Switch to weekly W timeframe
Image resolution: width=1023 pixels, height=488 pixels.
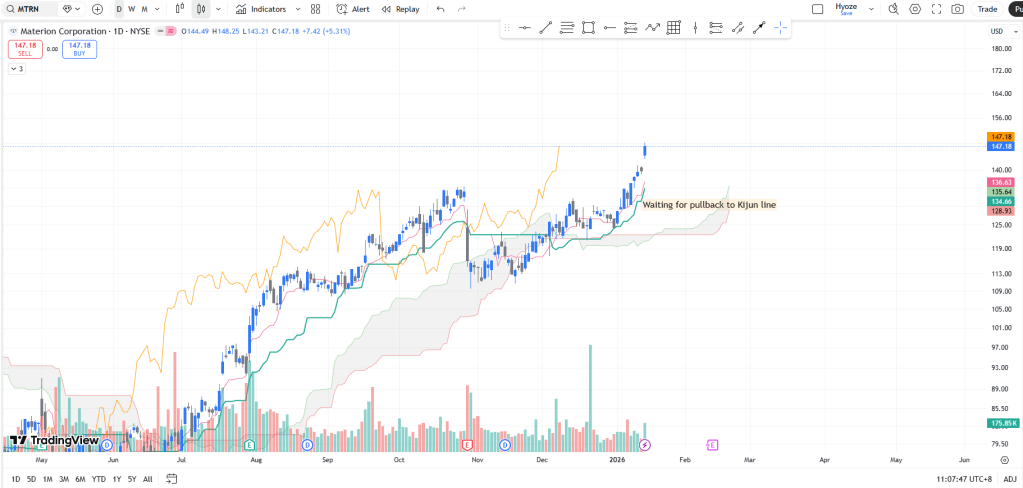(x=132, y=9)
